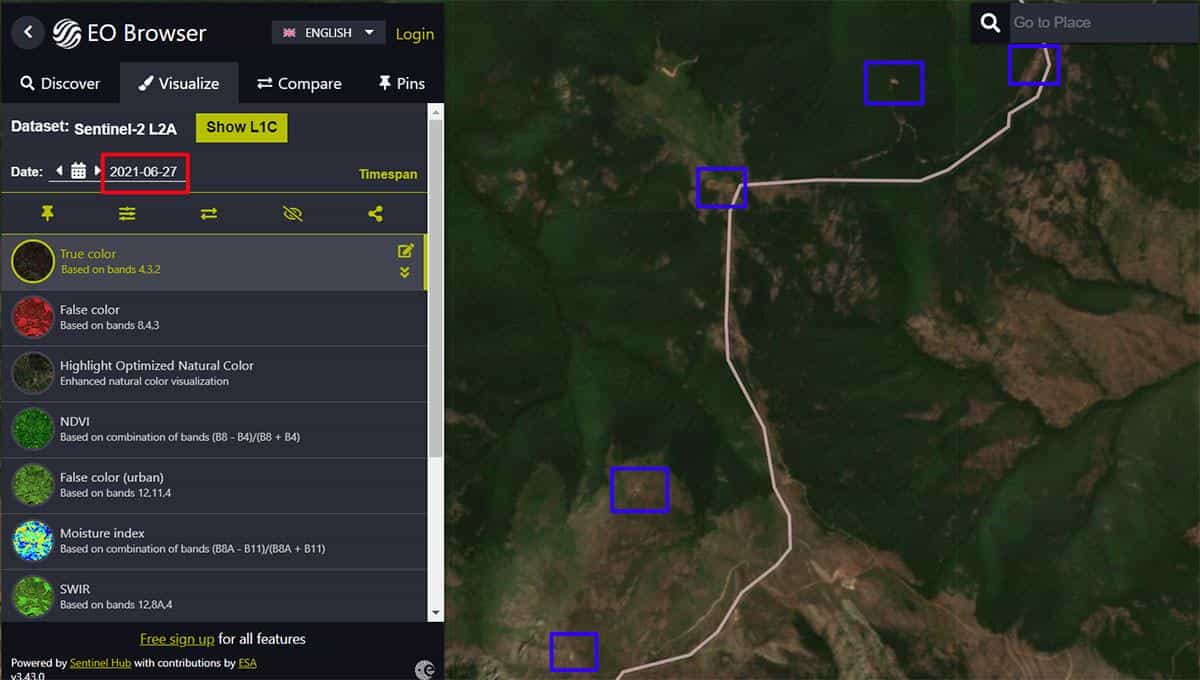
Task: Switch to the Compare tab
Action: pyautogui.click(x=299, y=84)
